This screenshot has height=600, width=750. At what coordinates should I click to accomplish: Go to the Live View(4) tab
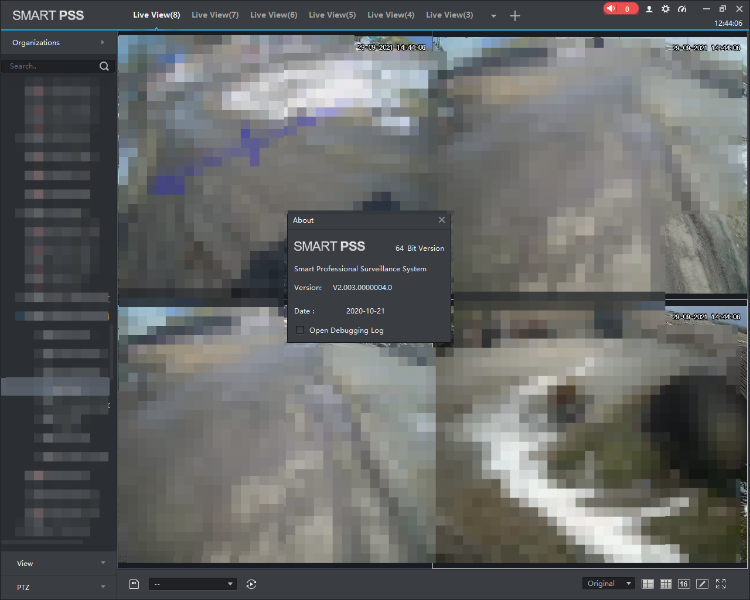click(391, 15)
